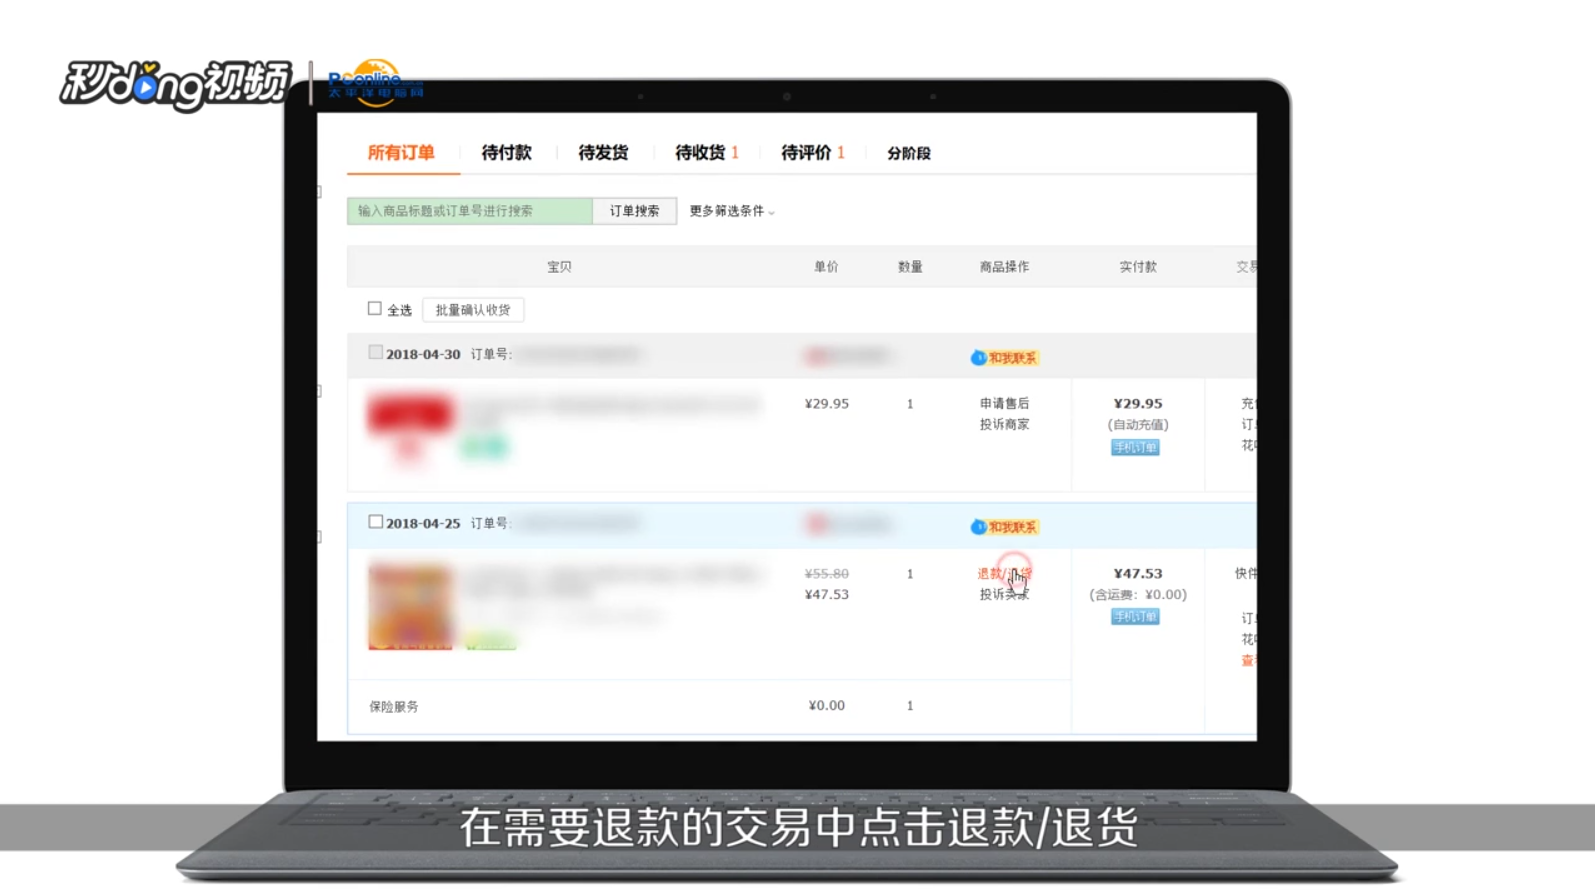Click the ¥55.80 struck-through price

pyautogui.click(x=827, y=574)
